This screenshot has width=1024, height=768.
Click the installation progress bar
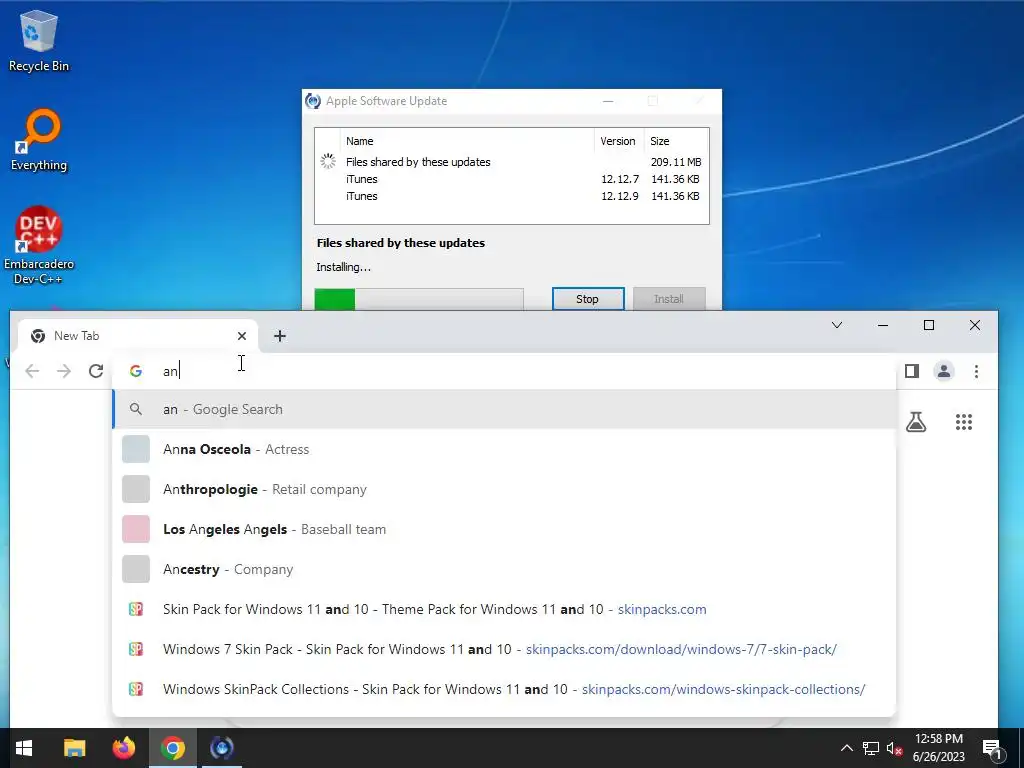click(419, 299)
